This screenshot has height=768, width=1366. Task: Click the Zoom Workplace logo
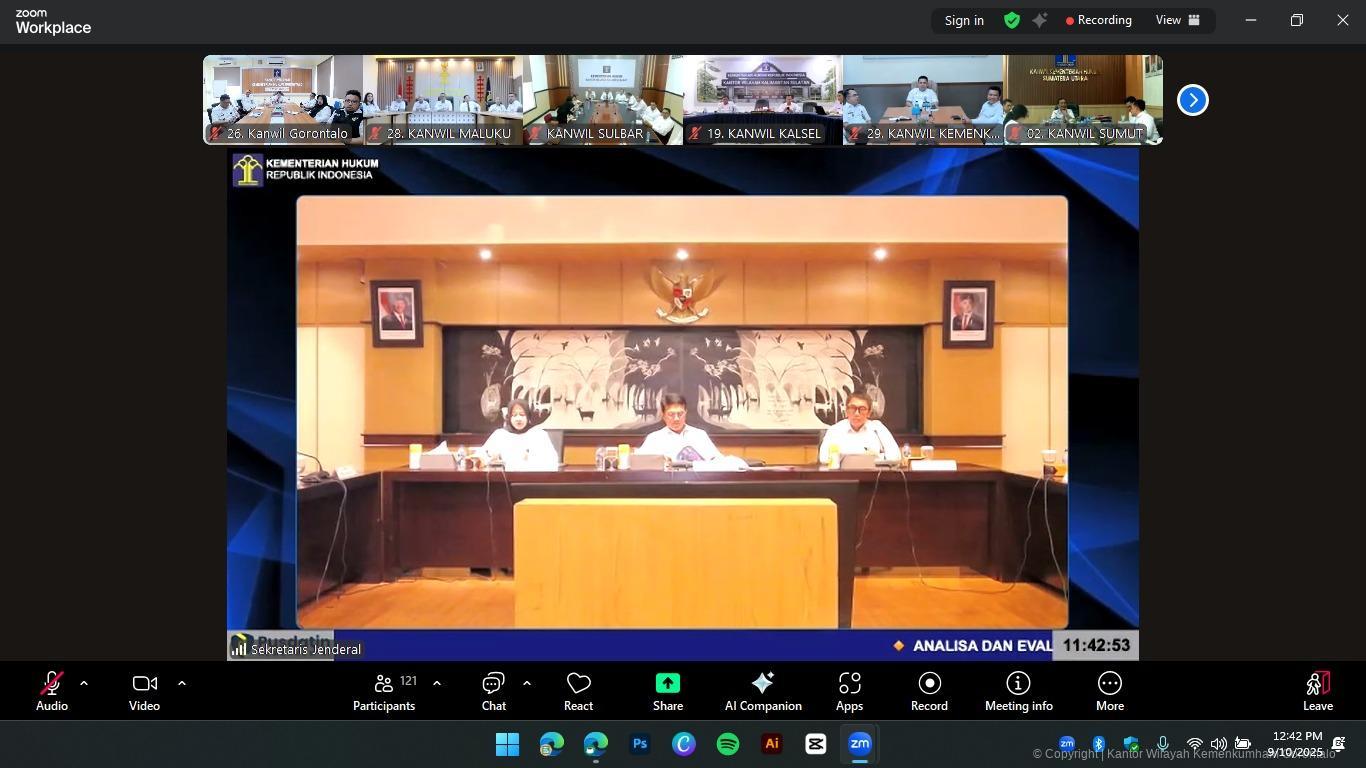point(53,22)
